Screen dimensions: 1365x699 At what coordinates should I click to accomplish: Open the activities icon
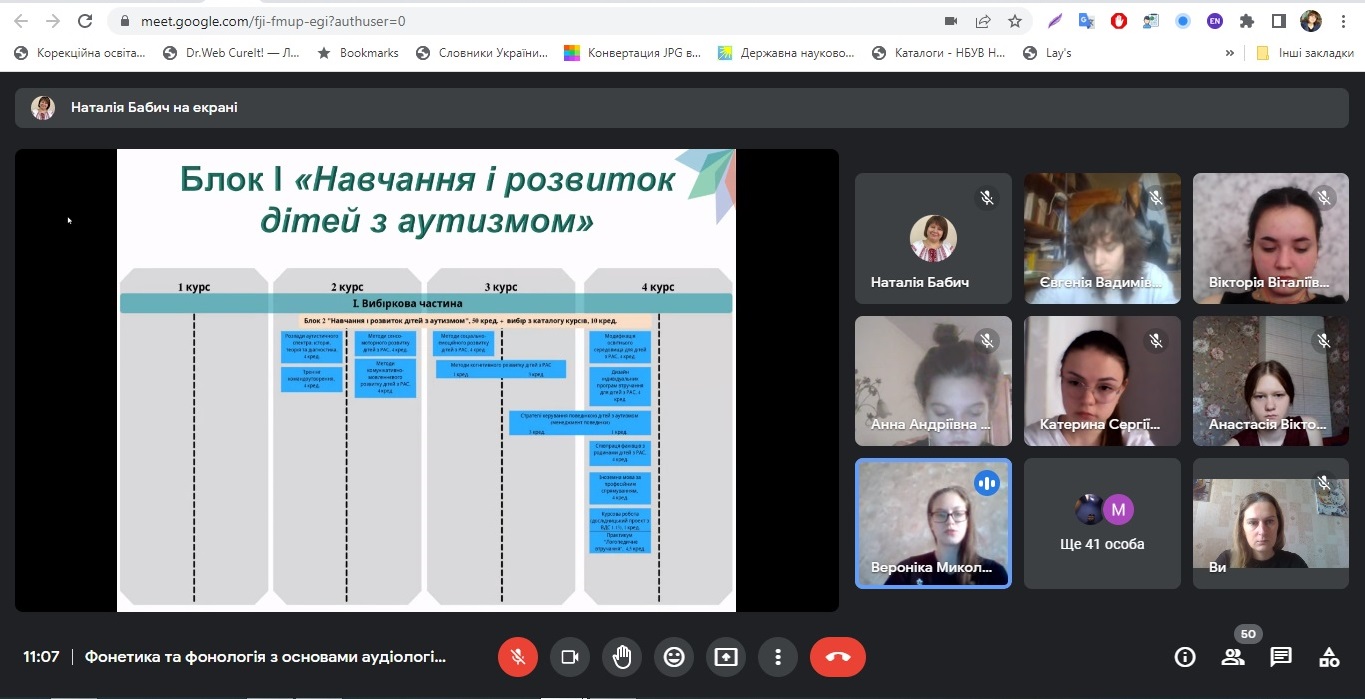[1329, 657]
